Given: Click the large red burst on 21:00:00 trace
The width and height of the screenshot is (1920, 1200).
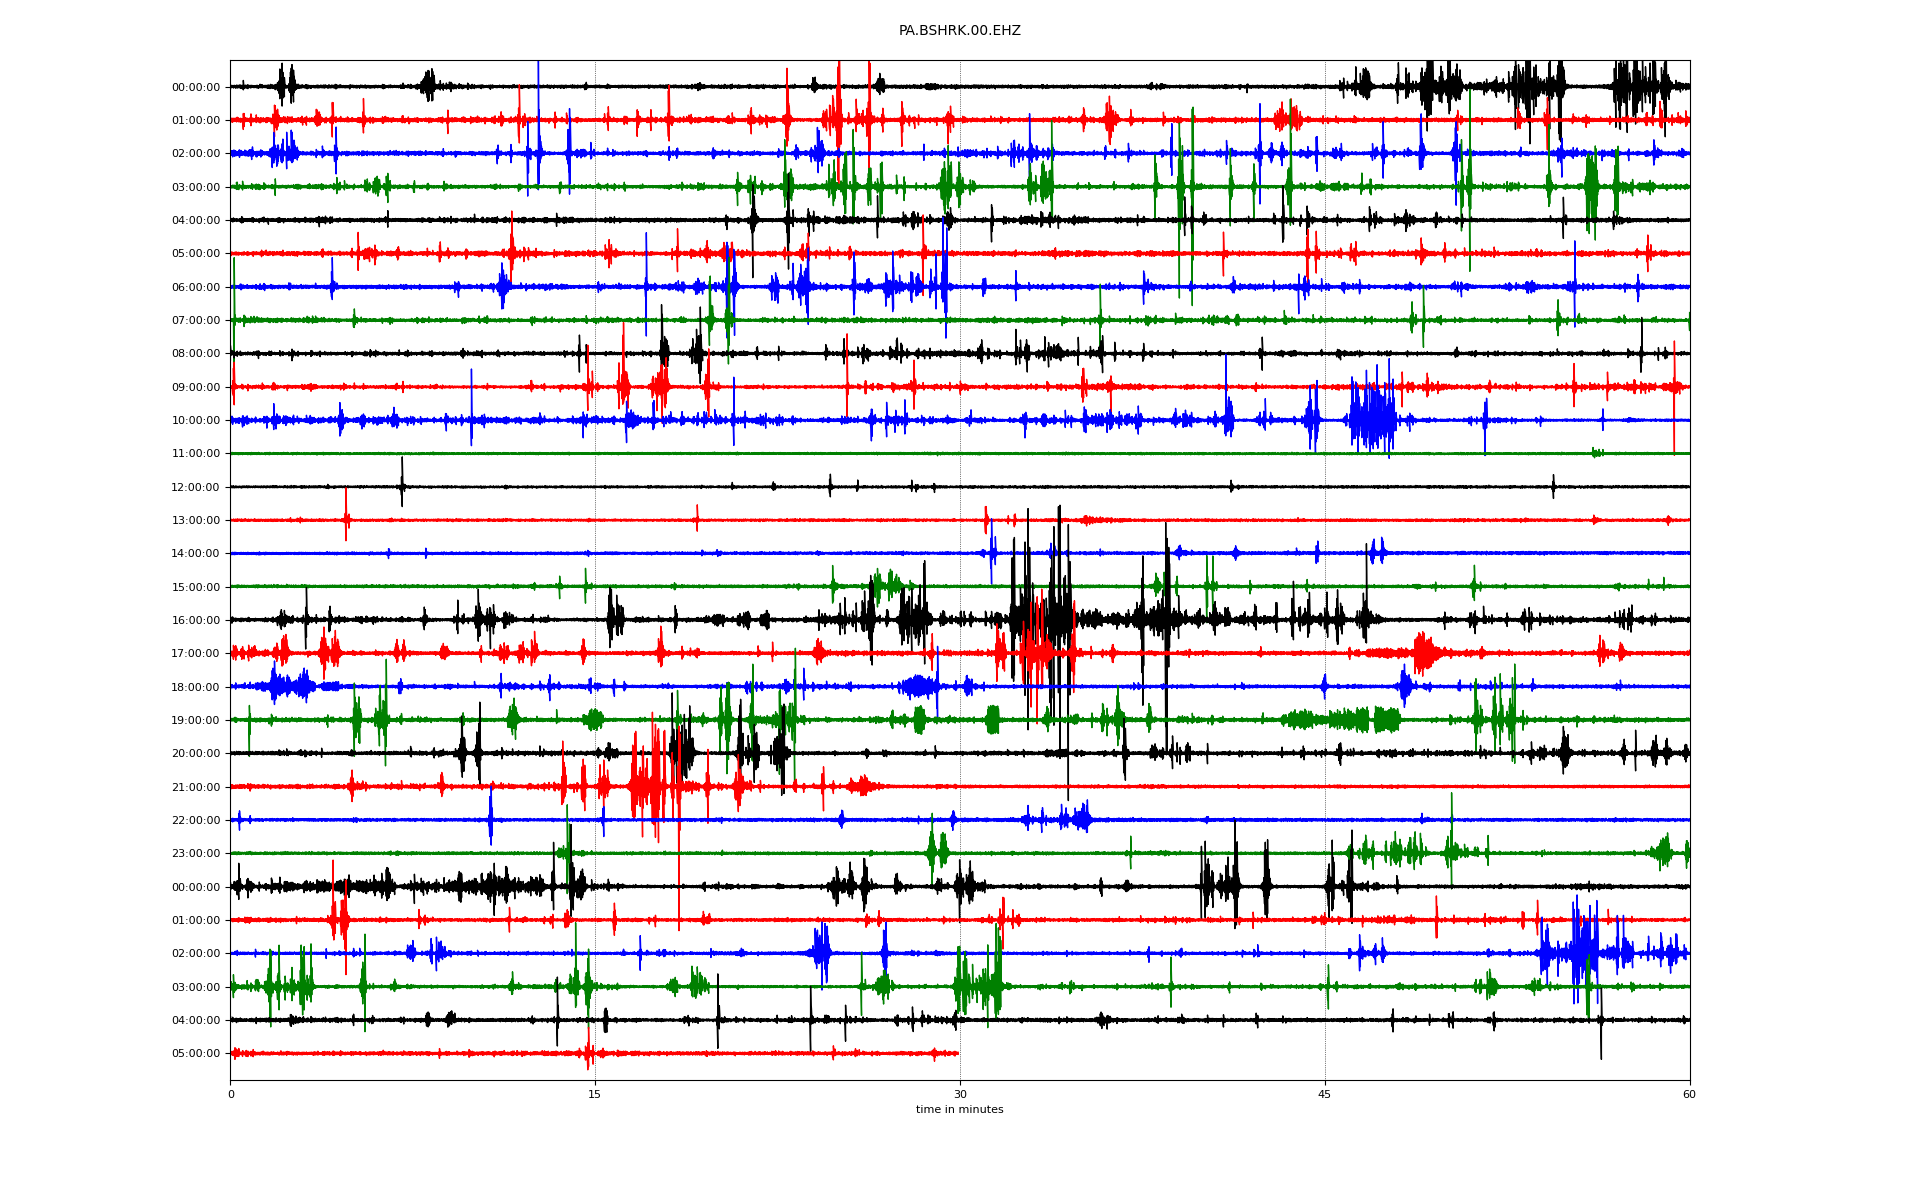Looking at the screenshot, I should 648,787.
